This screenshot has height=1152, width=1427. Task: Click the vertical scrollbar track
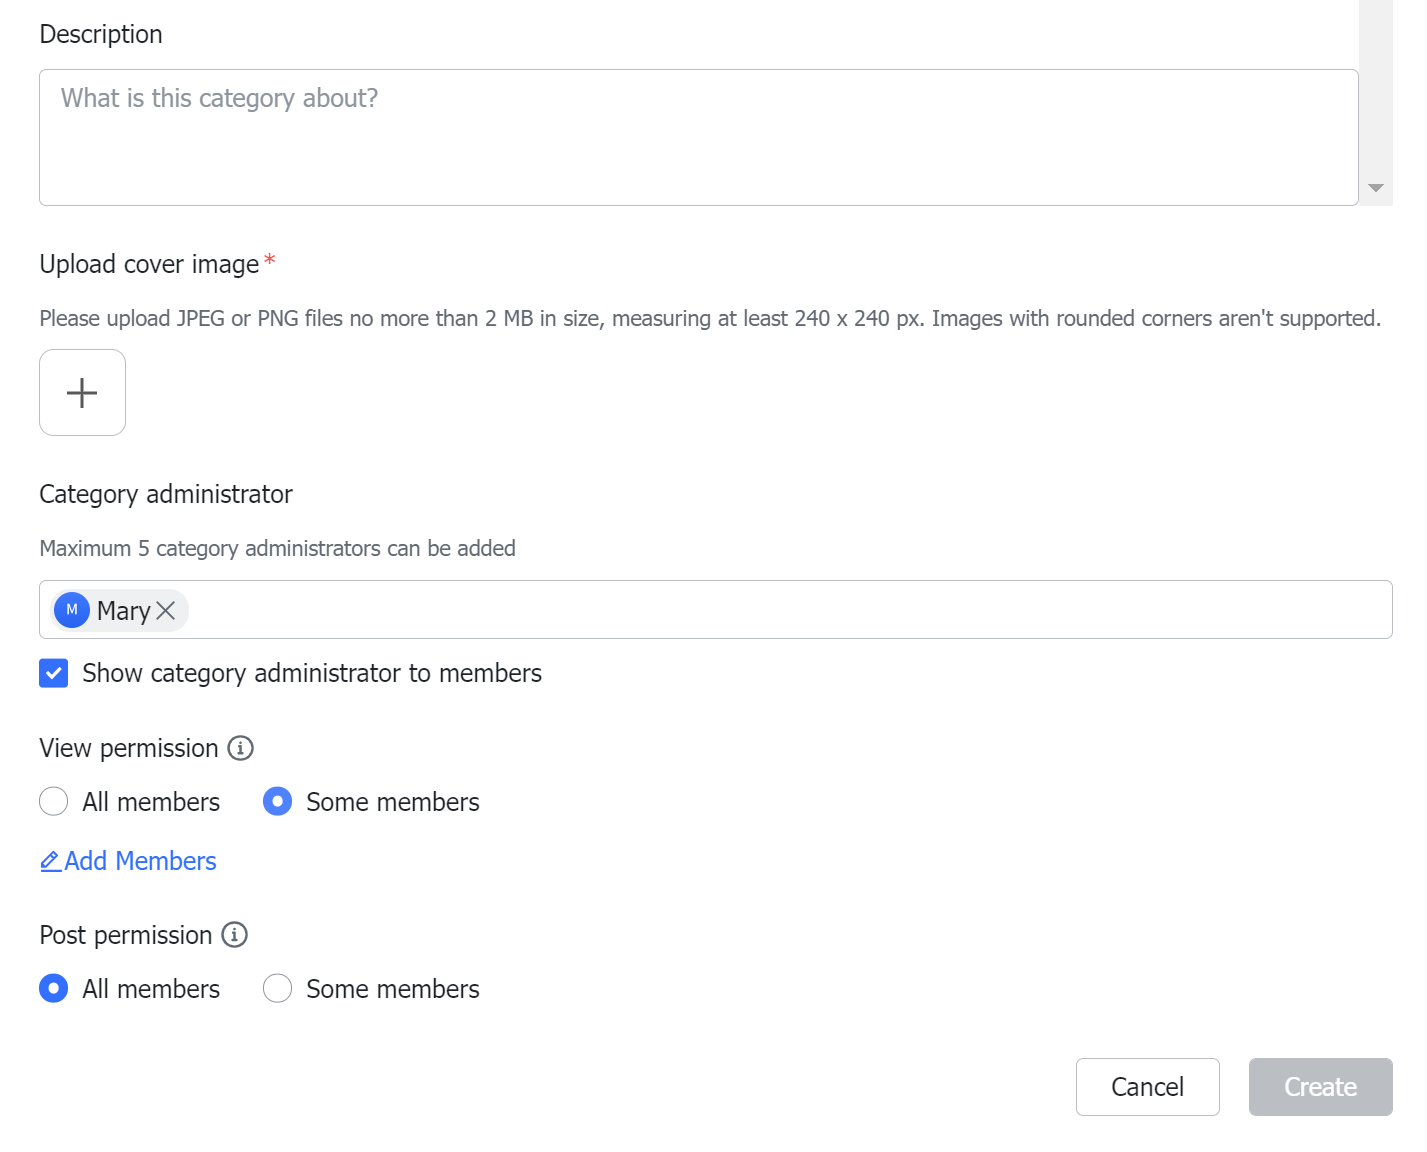1376,85
